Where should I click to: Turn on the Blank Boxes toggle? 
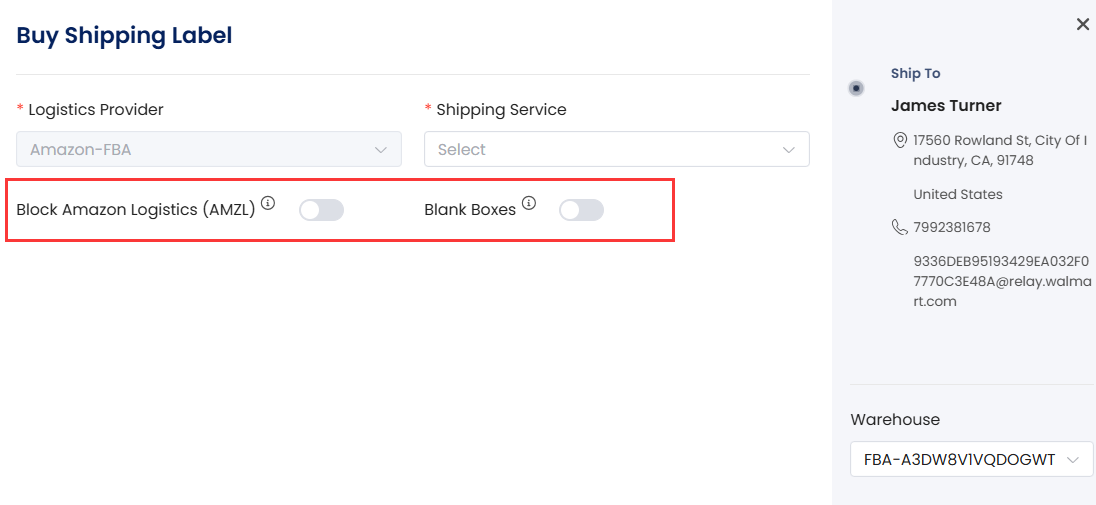(582, 210)
